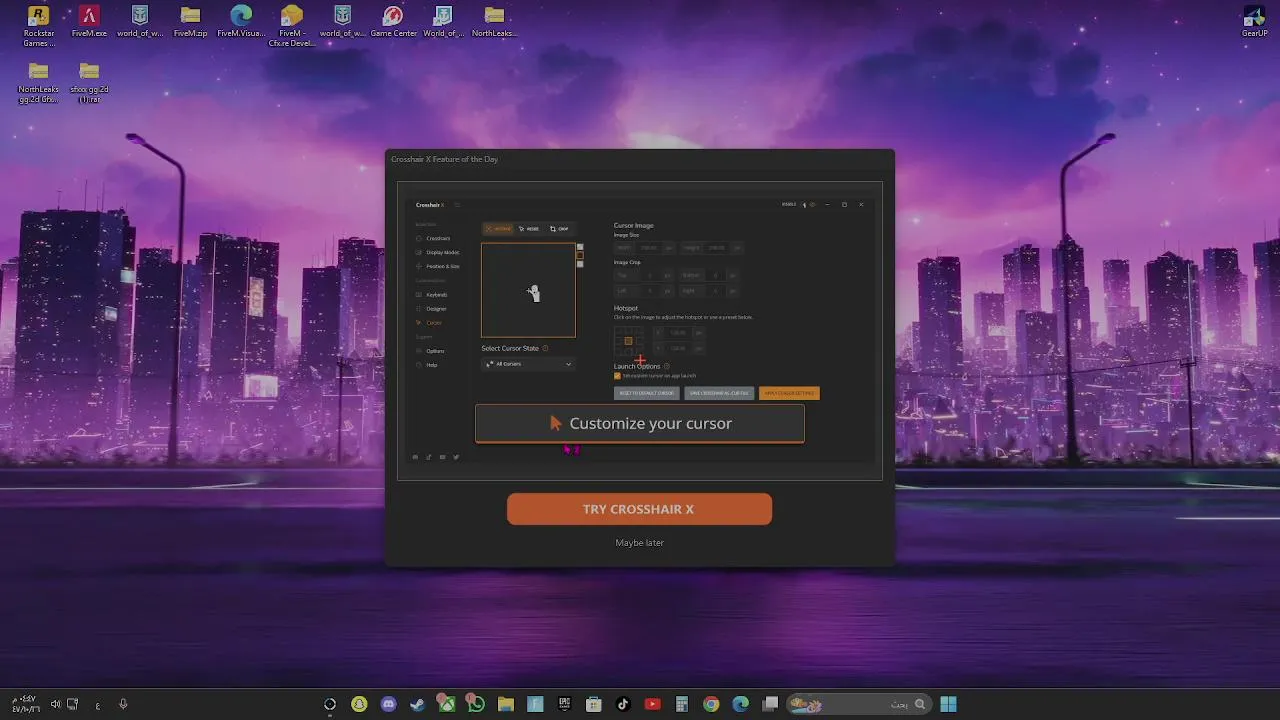Viewport: 1280px width, 720px height.
Task: Click the taskbar search box
Action: coord(858,704)
